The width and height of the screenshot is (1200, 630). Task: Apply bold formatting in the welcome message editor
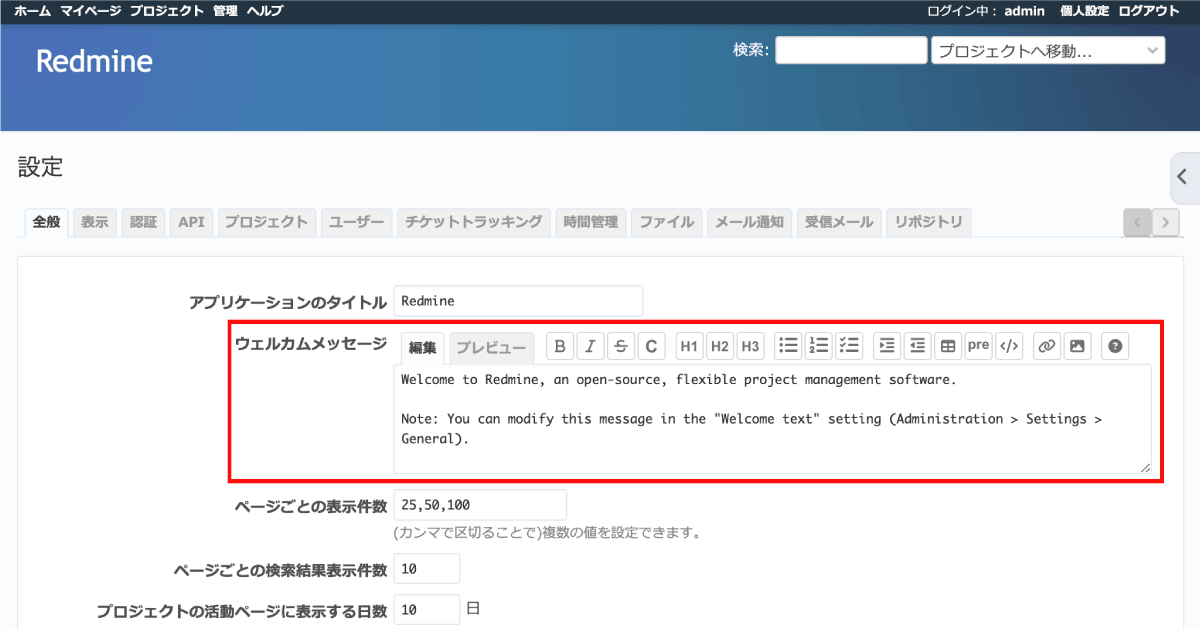[x=560, y=345]
